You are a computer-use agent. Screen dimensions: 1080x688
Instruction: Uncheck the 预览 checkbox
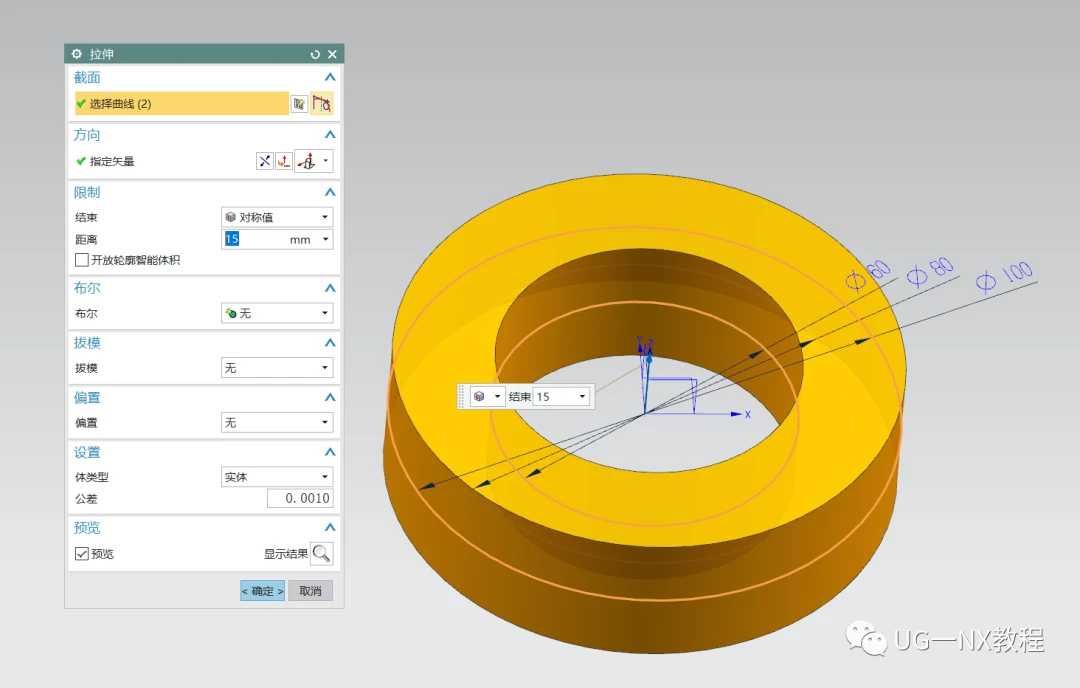coord(82,554)
